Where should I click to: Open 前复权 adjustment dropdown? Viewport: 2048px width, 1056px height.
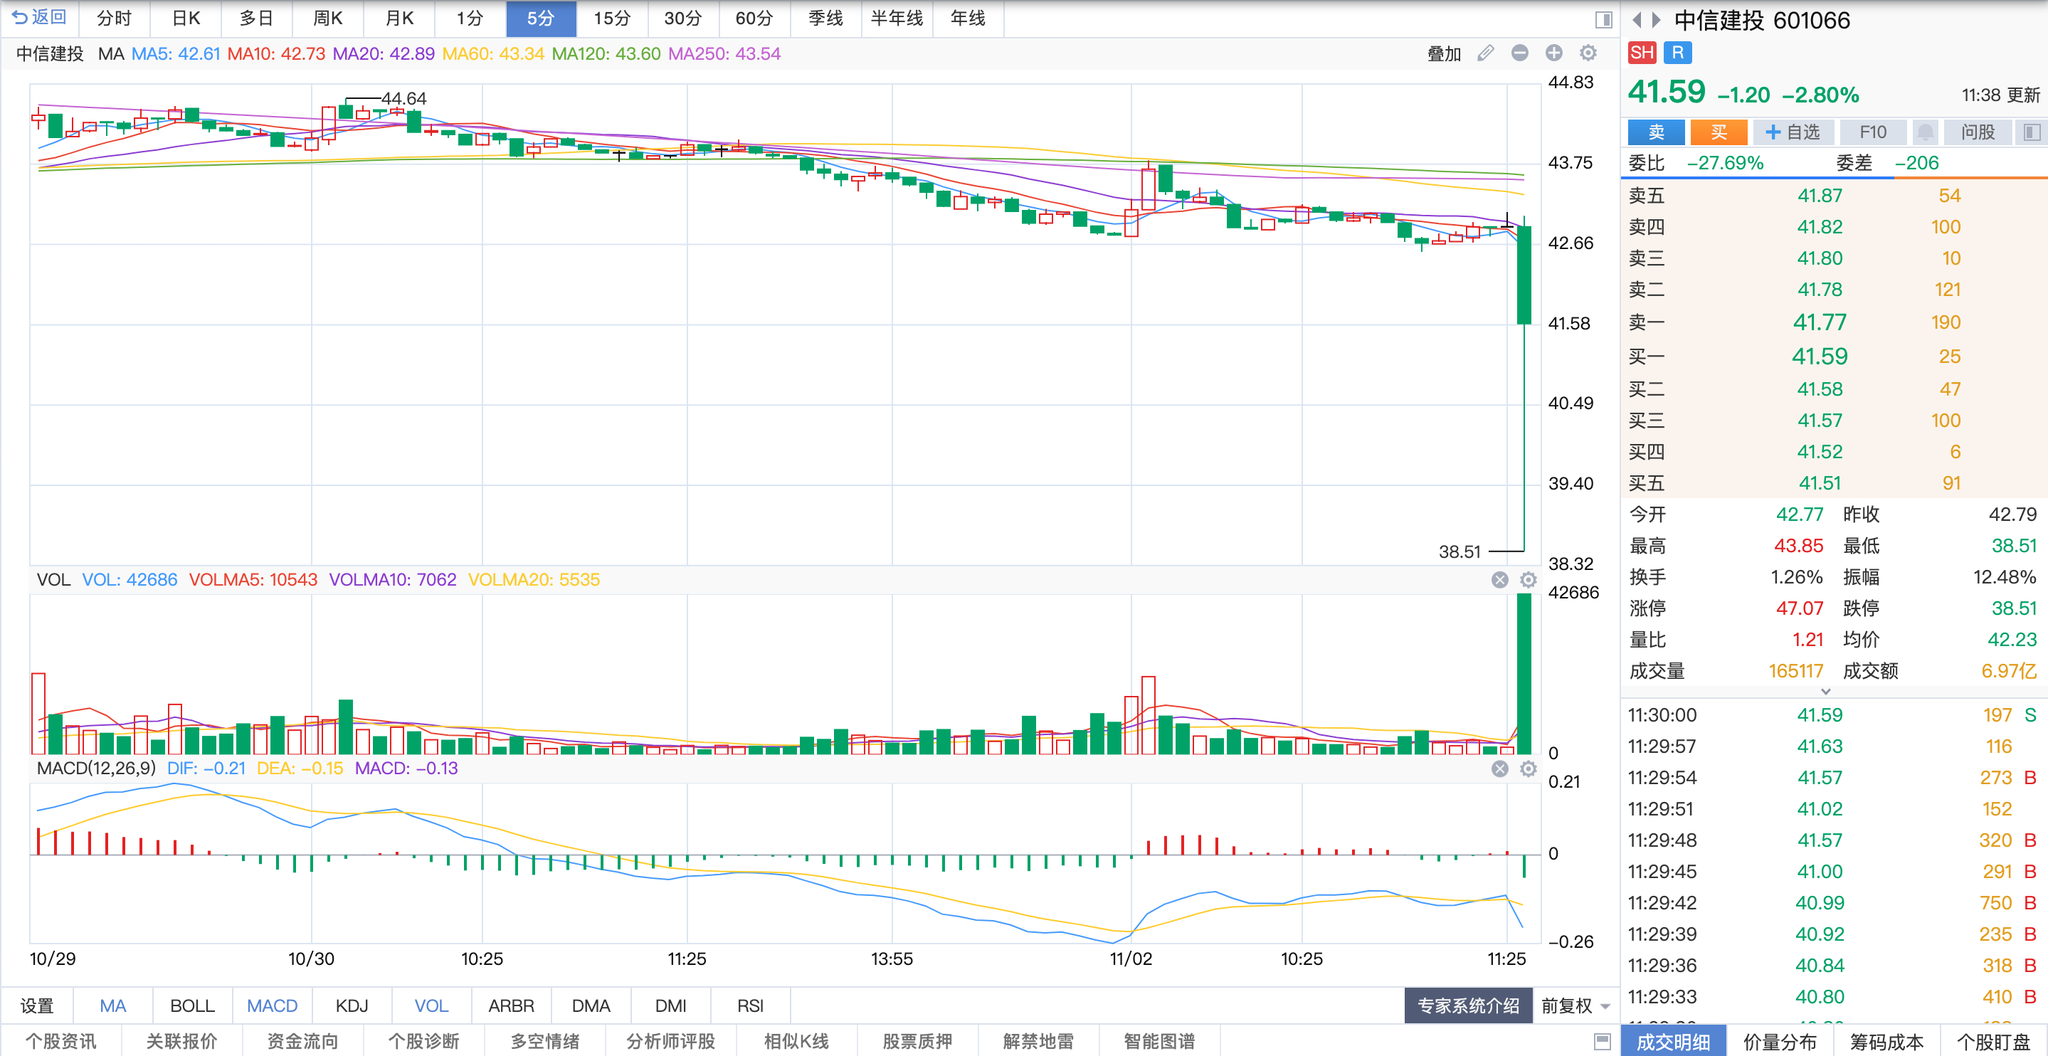[1575, 1006]
